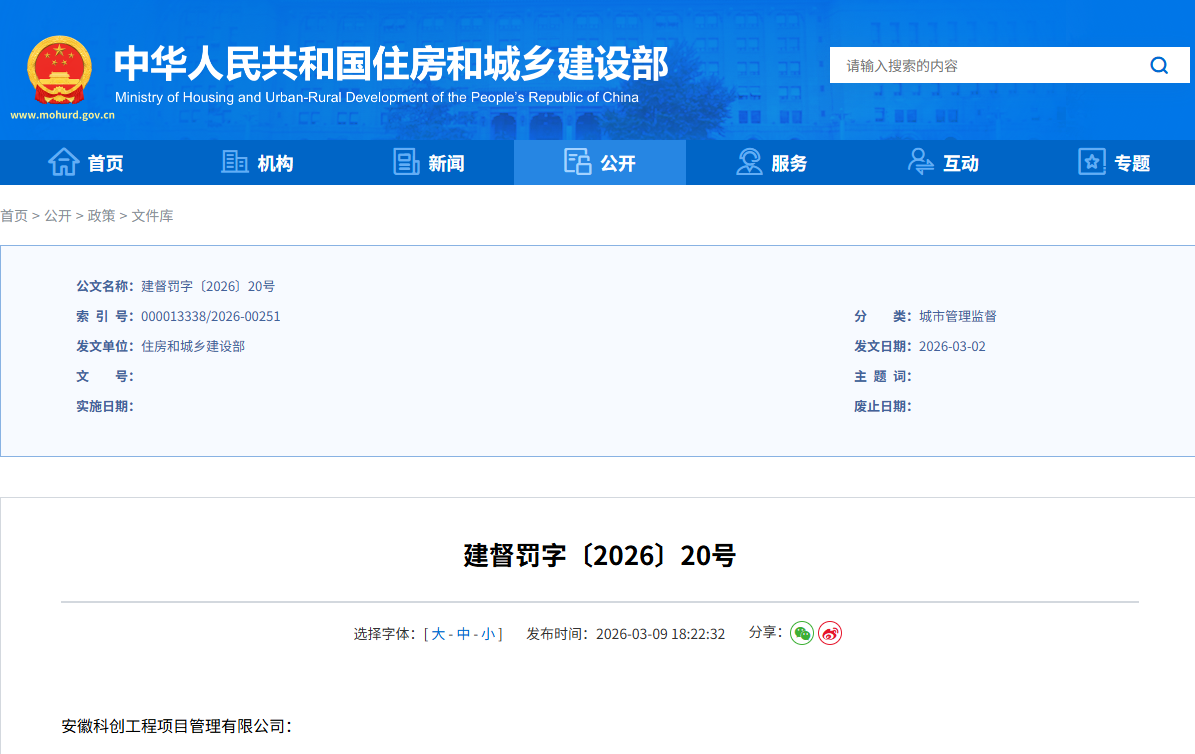Go to 公开 in the breadcrumb
The width and height of the screenshot is (1195, 754).
(58, 216)
